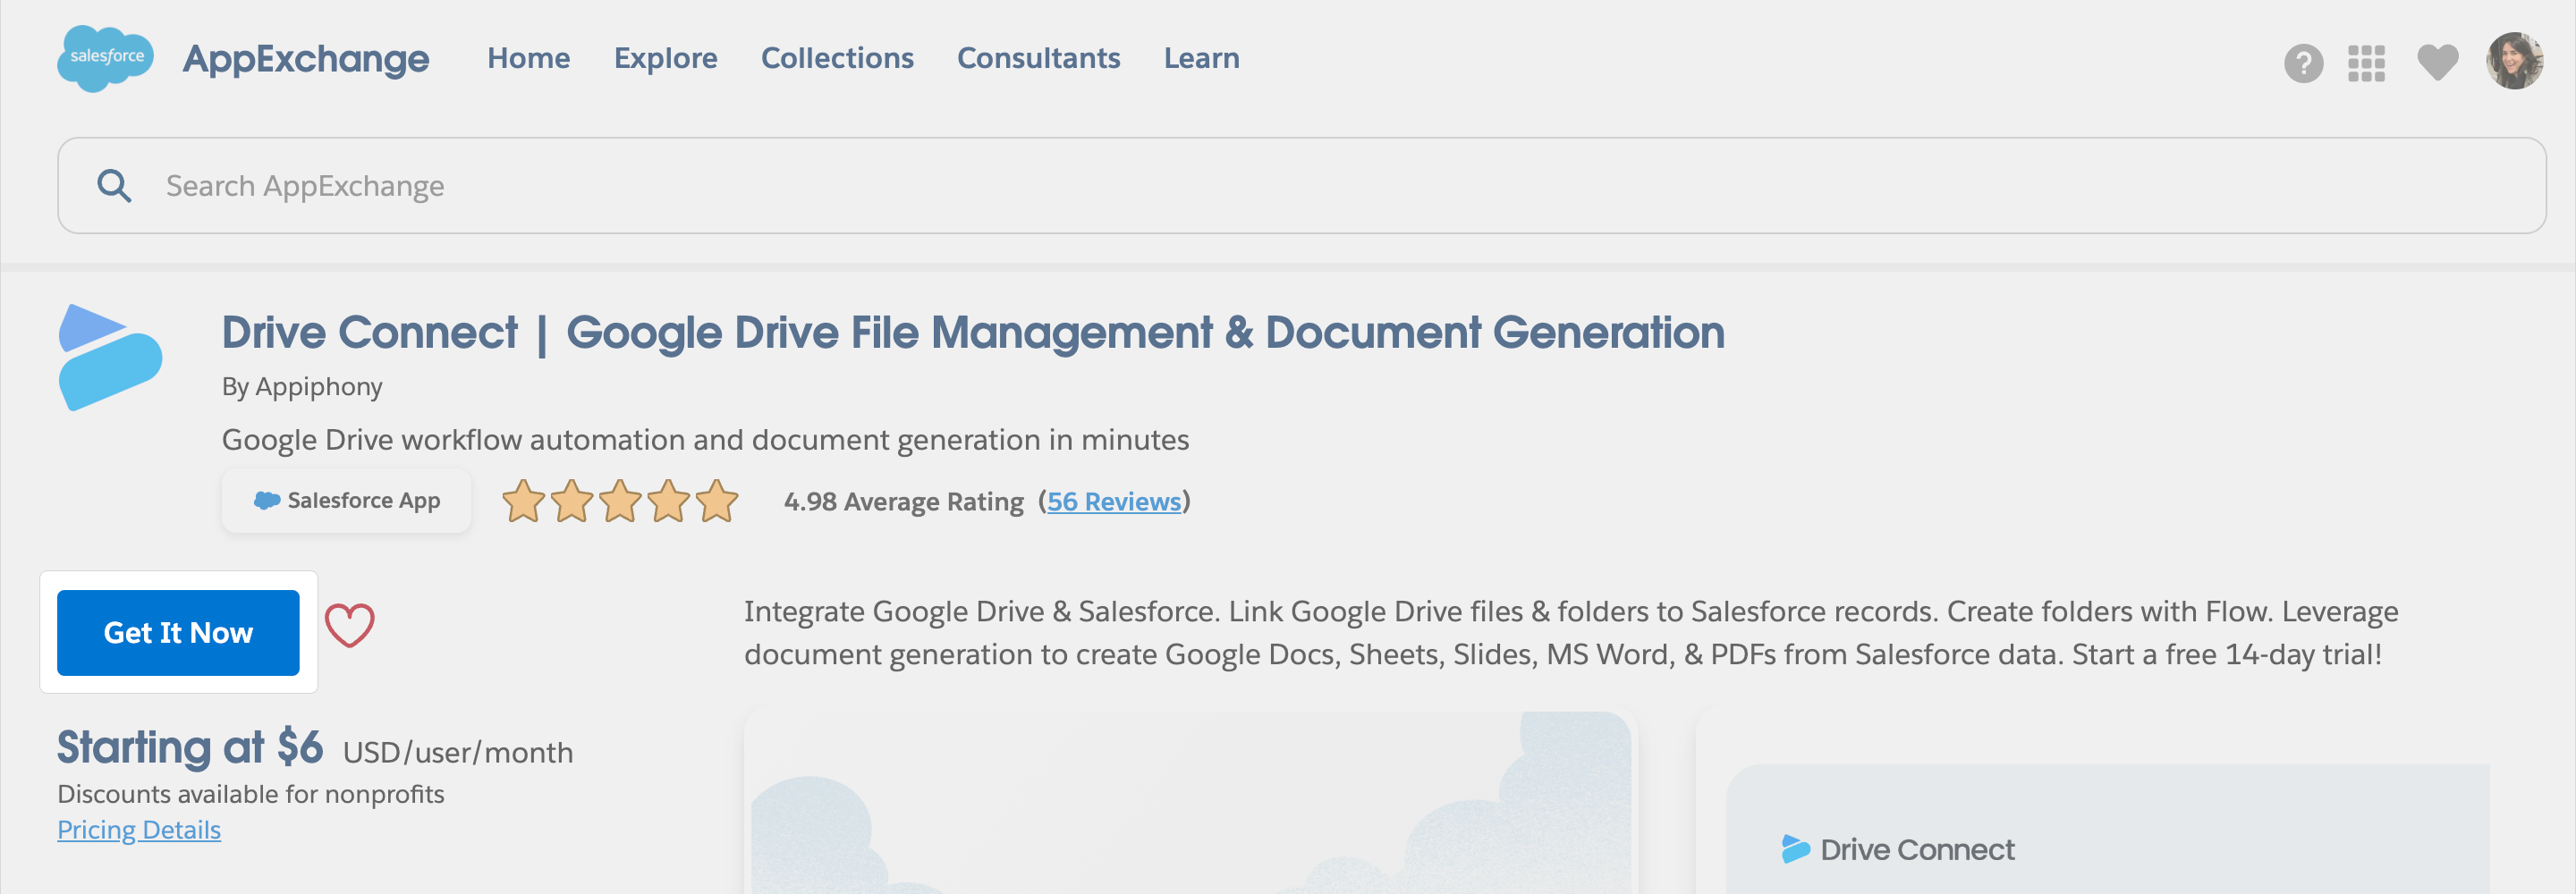2576x894 pixels.
Task: Open the user profile avatar
Action: pos(2513,61)
